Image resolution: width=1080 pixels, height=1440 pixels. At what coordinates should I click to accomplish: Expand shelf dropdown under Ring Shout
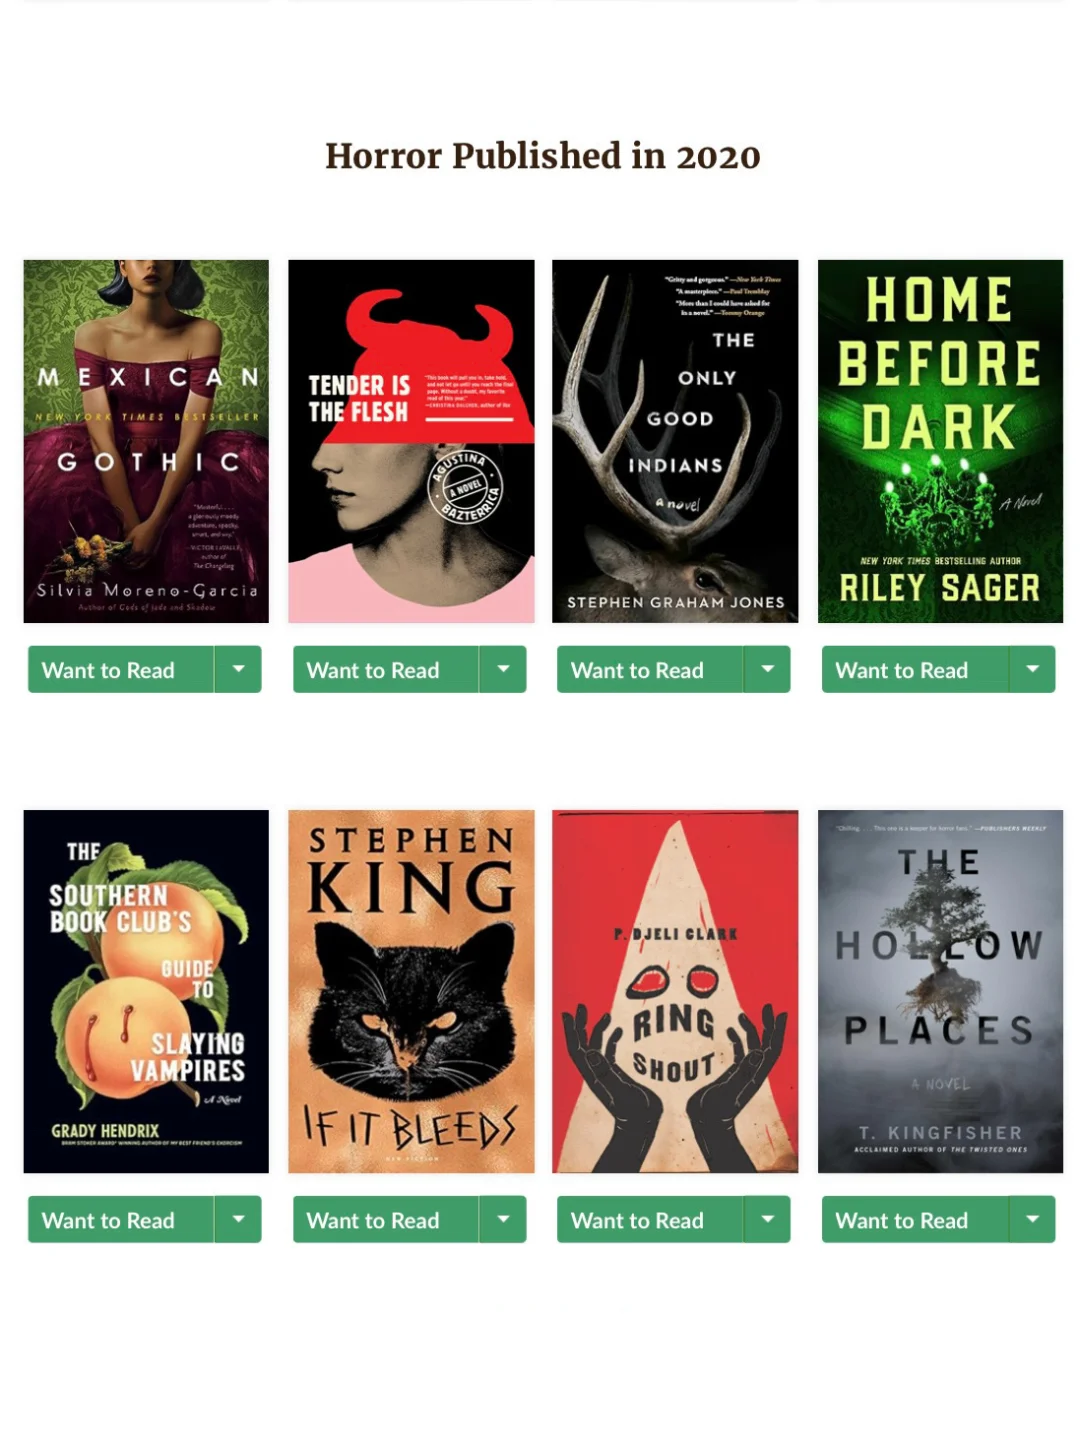[x=767, y=1219]
